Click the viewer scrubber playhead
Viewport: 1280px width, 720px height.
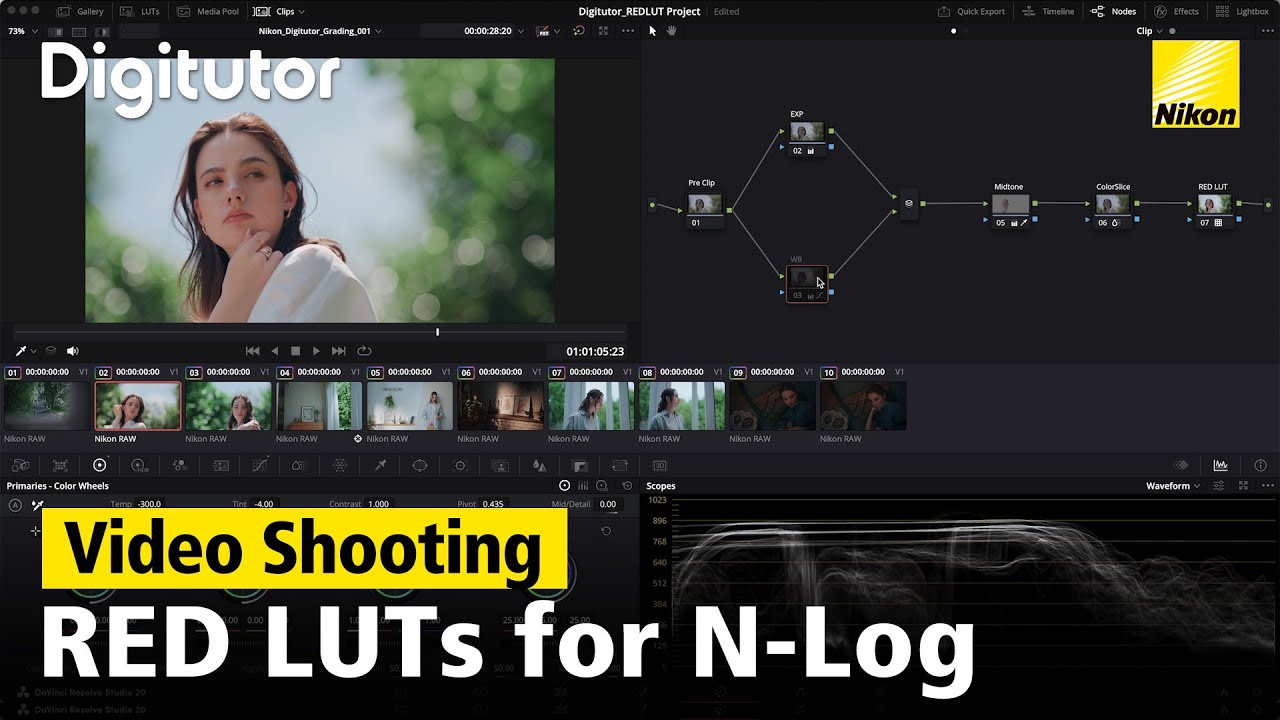[437, 332]
